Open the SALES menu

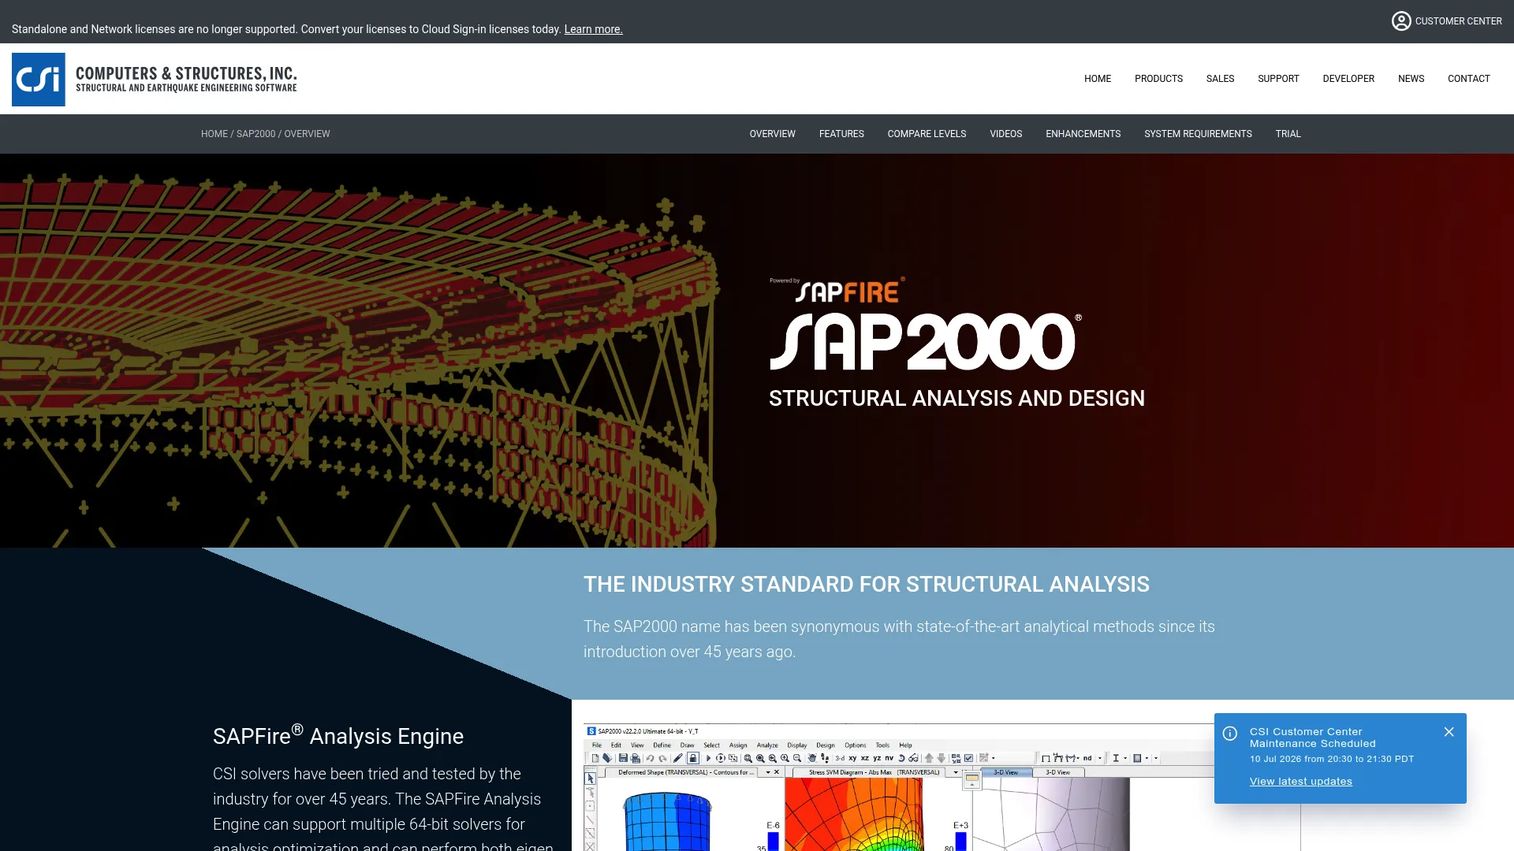[1220, 79]
